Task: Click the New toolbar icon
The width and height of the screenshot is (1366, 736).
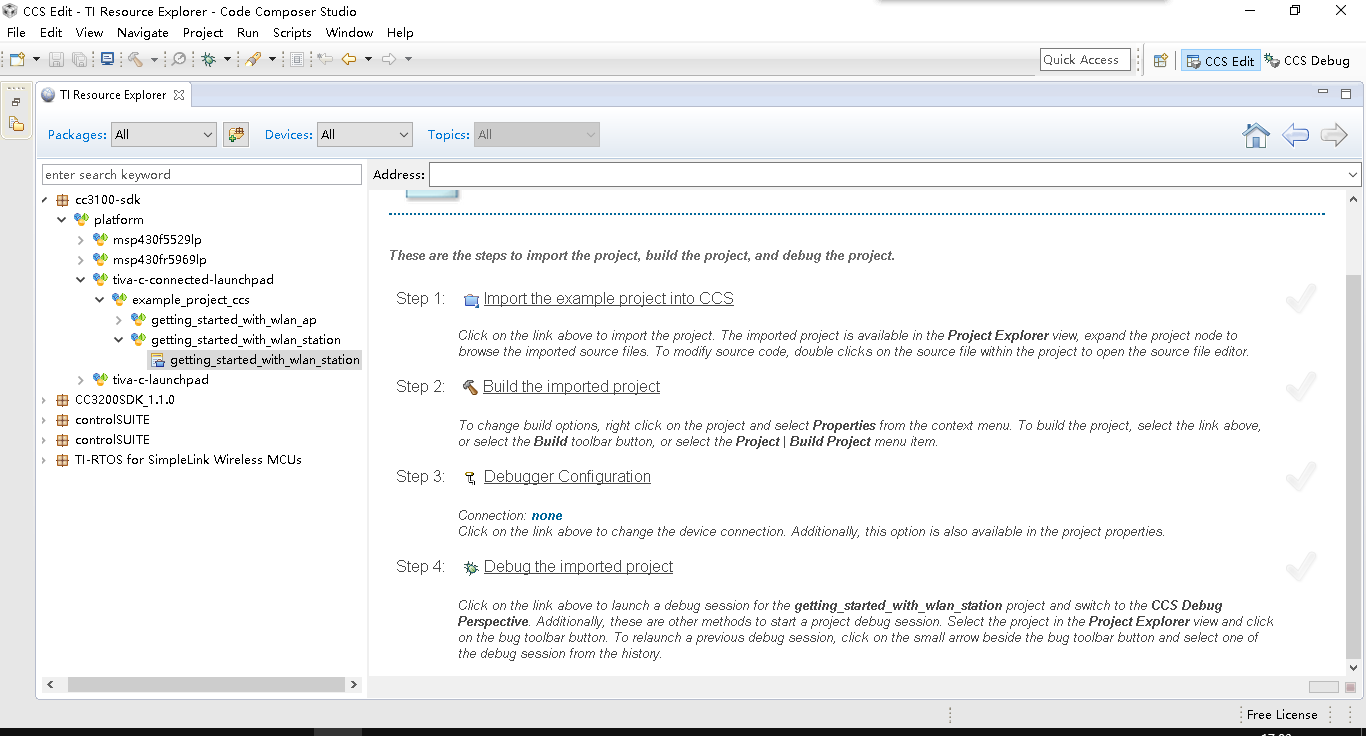Action: point(17,60)
